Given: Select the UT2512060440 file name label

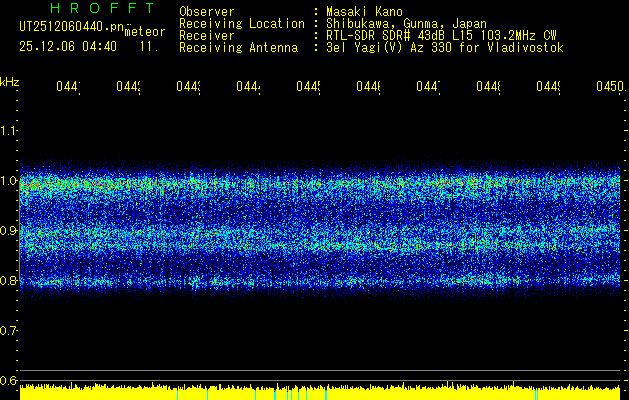Looking at the screenshot, I should [70, 27].
